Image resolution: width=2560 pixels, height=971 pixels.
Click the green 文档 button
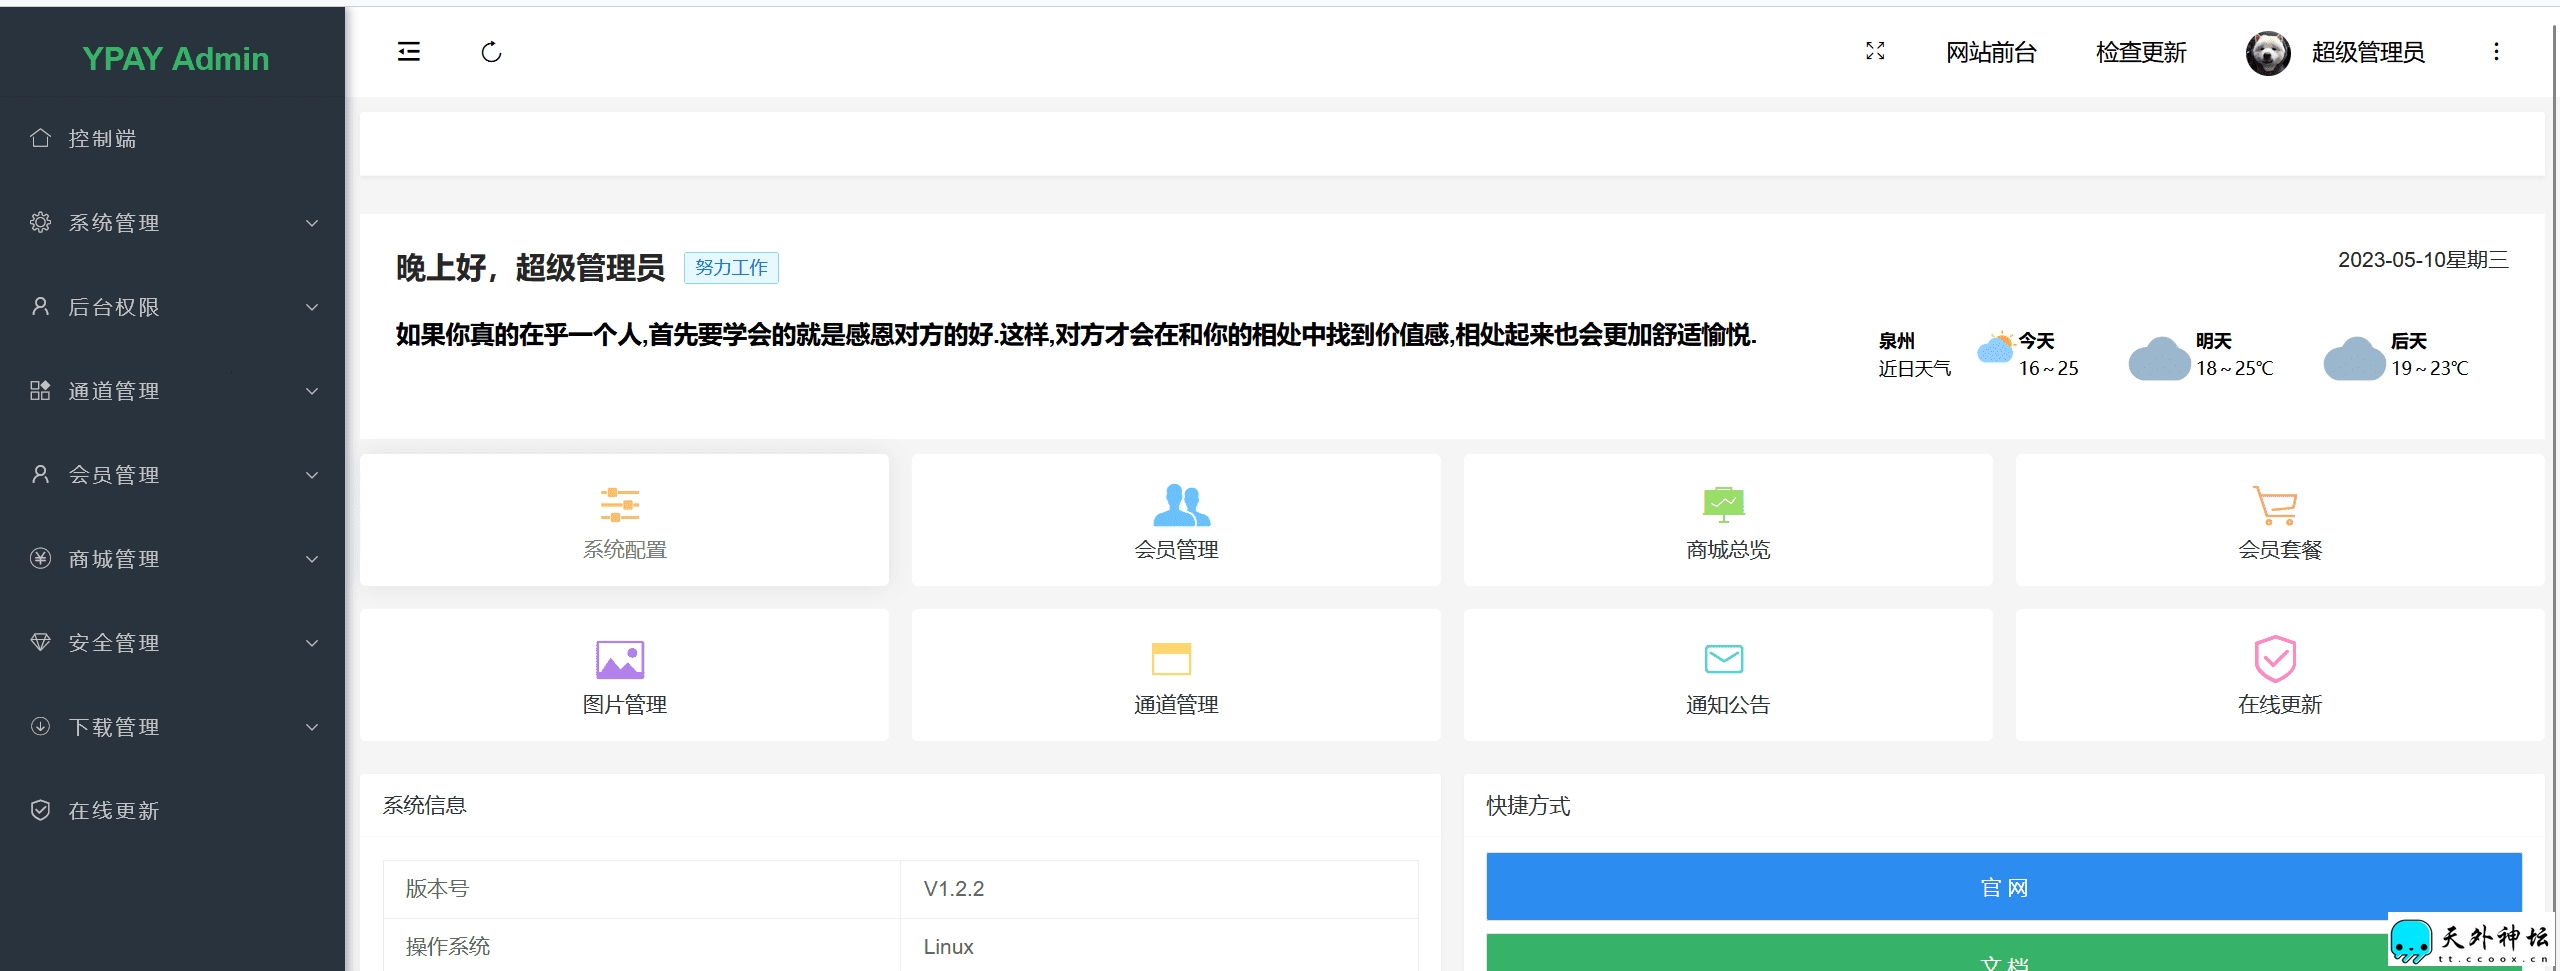[2004, 953]
